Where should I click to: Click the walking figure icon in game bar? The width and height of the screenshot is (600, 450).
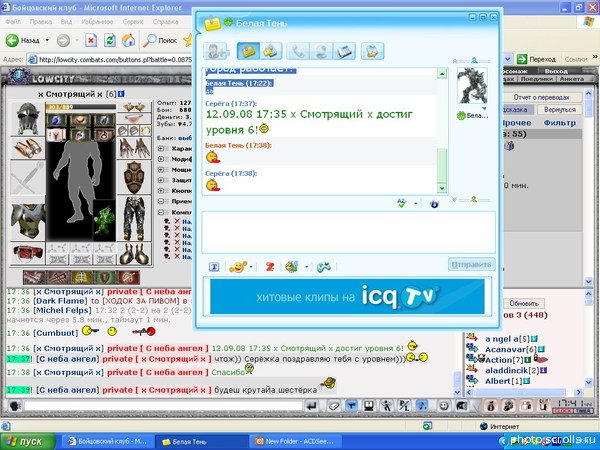387,406
